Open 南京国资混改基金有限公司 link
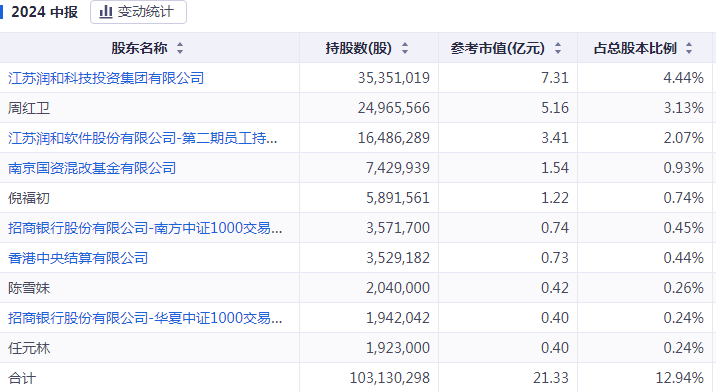The image size is (716, 392). click(x=92, y=168)
